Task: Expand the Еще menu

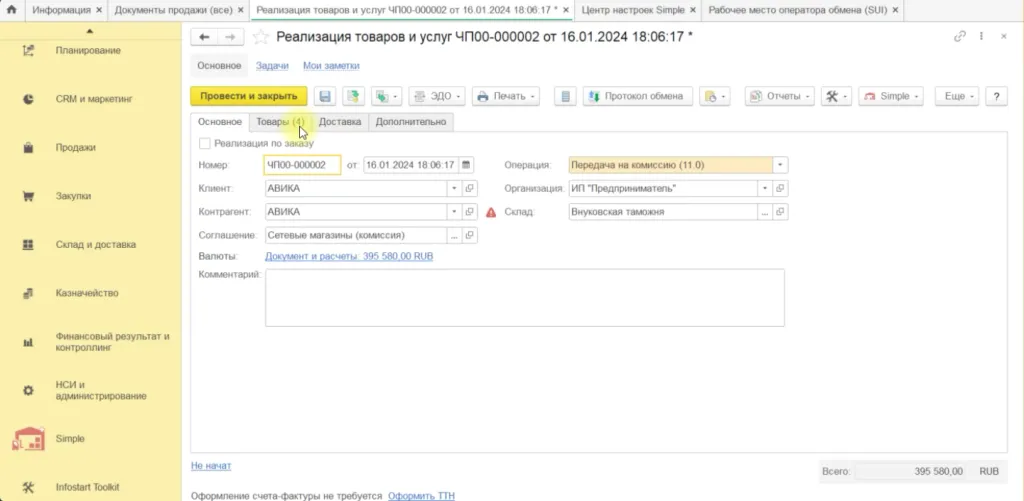Action: click(958, 96)
